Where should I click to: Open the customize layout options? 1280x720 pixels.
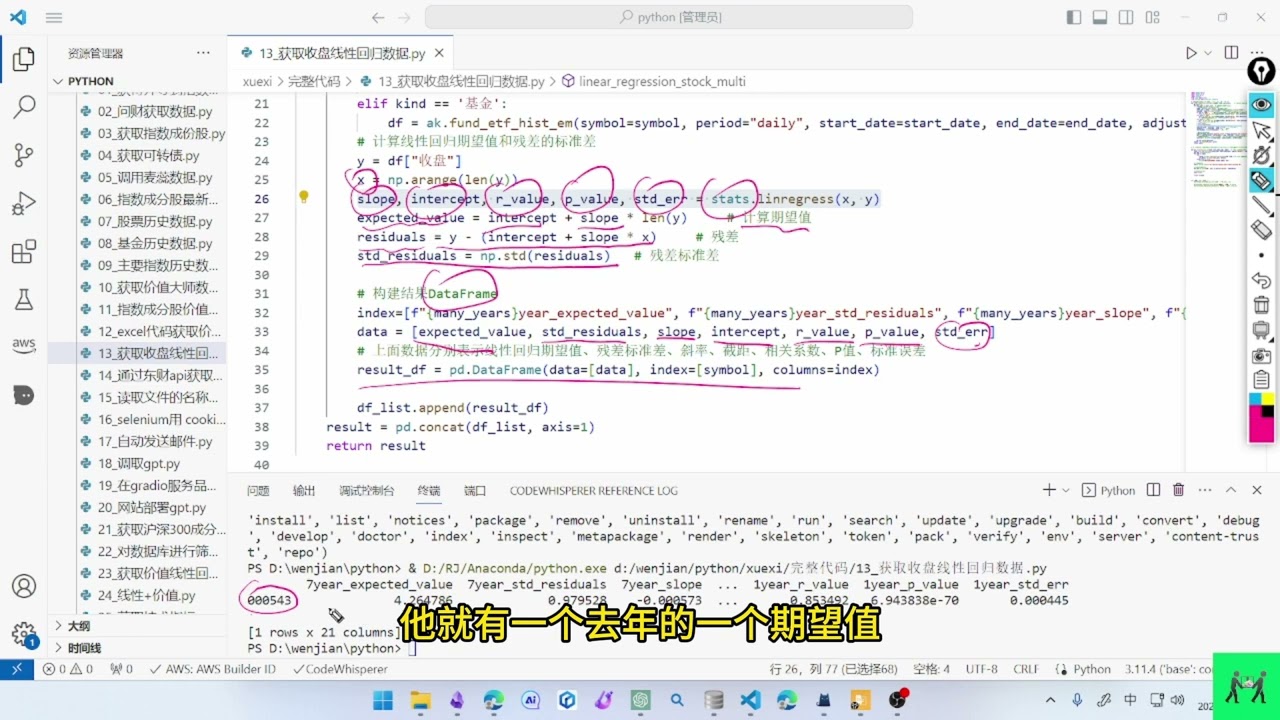click(x=1152, y=17)
